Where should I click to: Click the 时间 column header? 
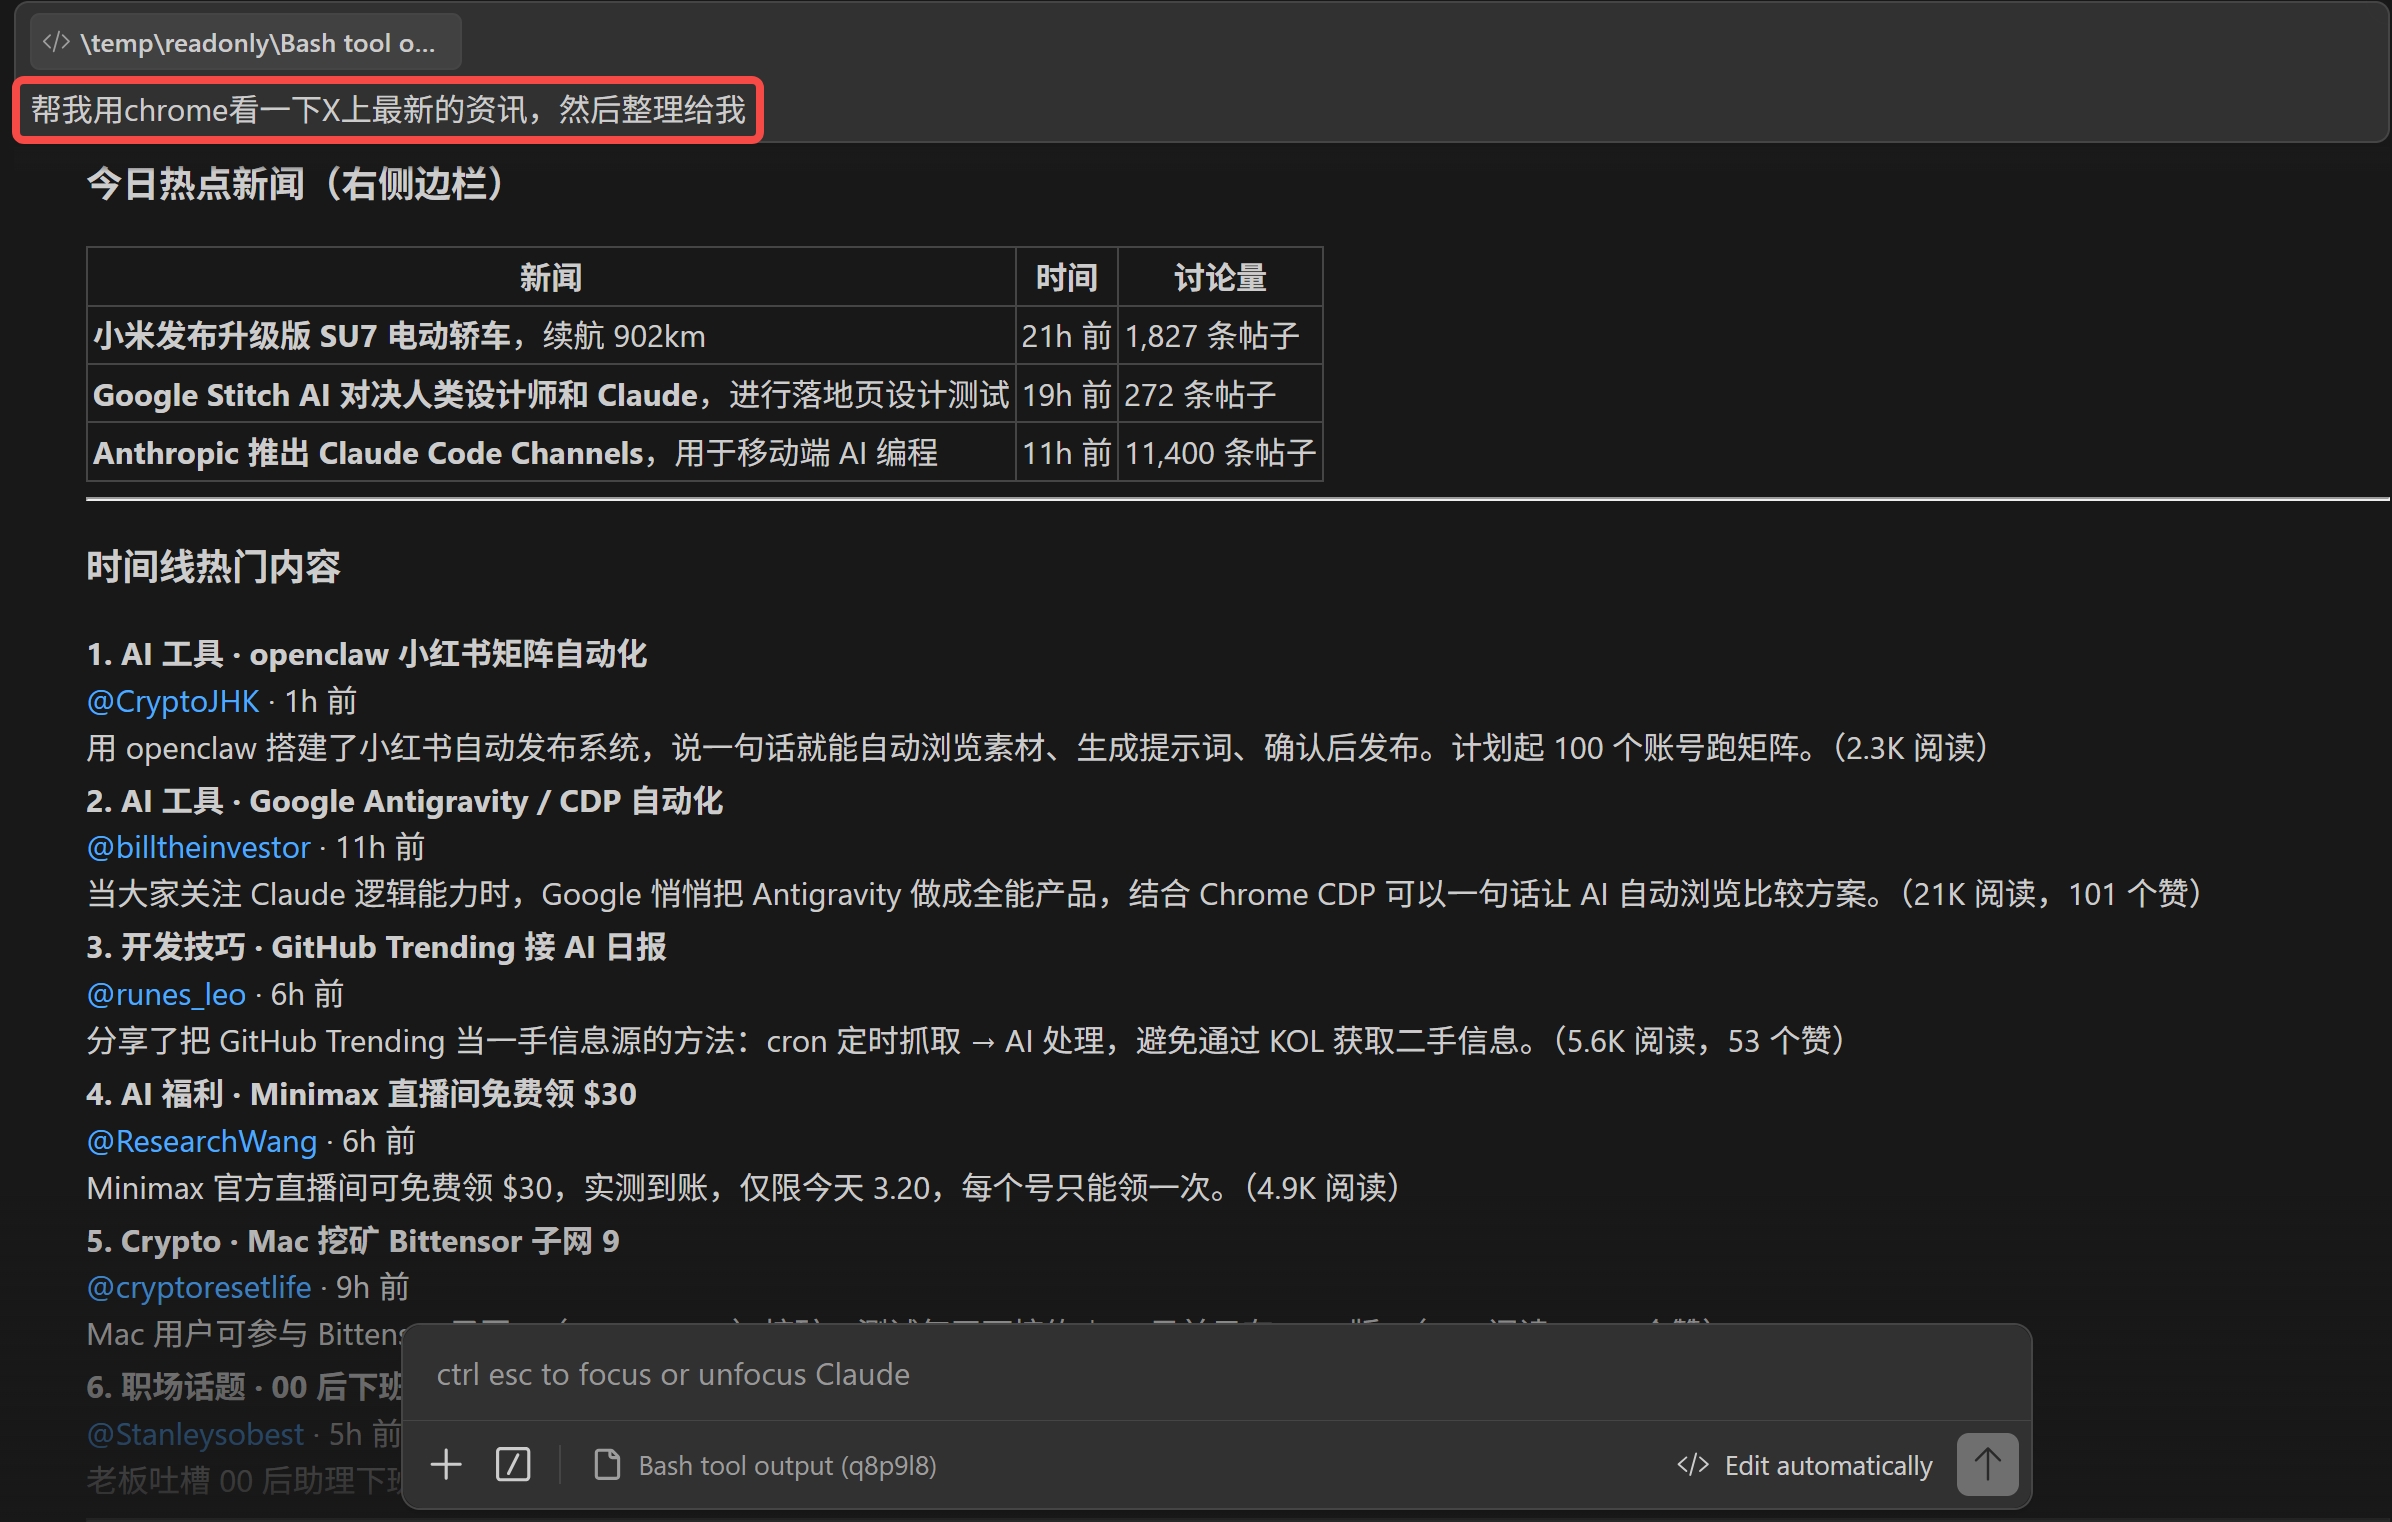point(1067,277)
